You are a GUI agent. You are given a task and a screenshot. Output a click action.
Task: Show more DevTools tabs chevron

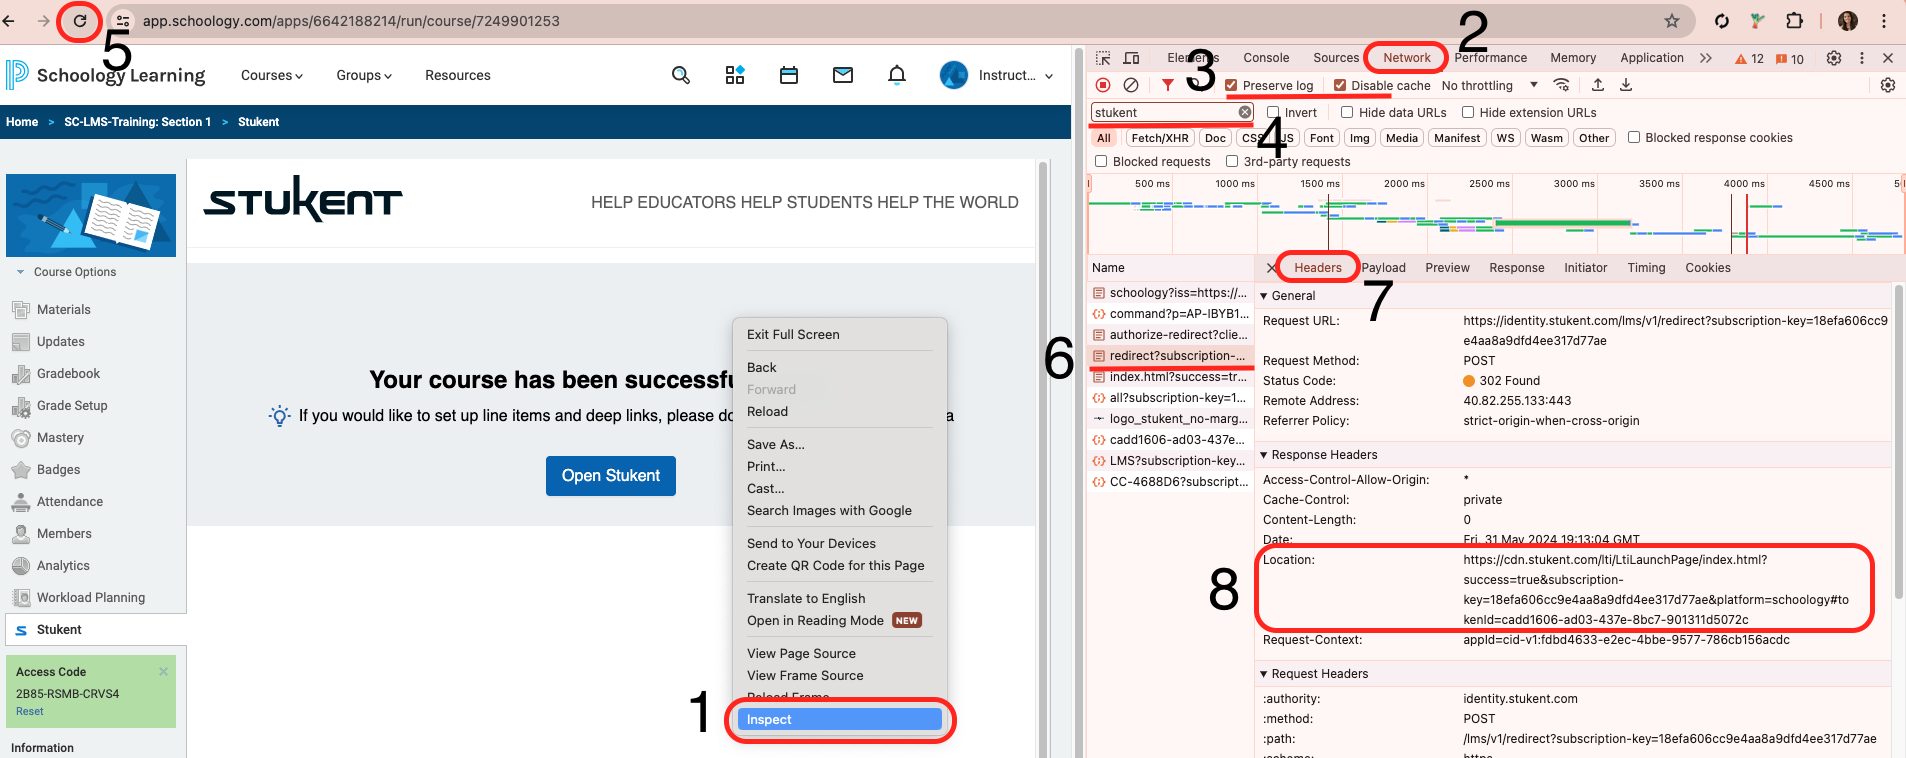(x=1706, y=58)
